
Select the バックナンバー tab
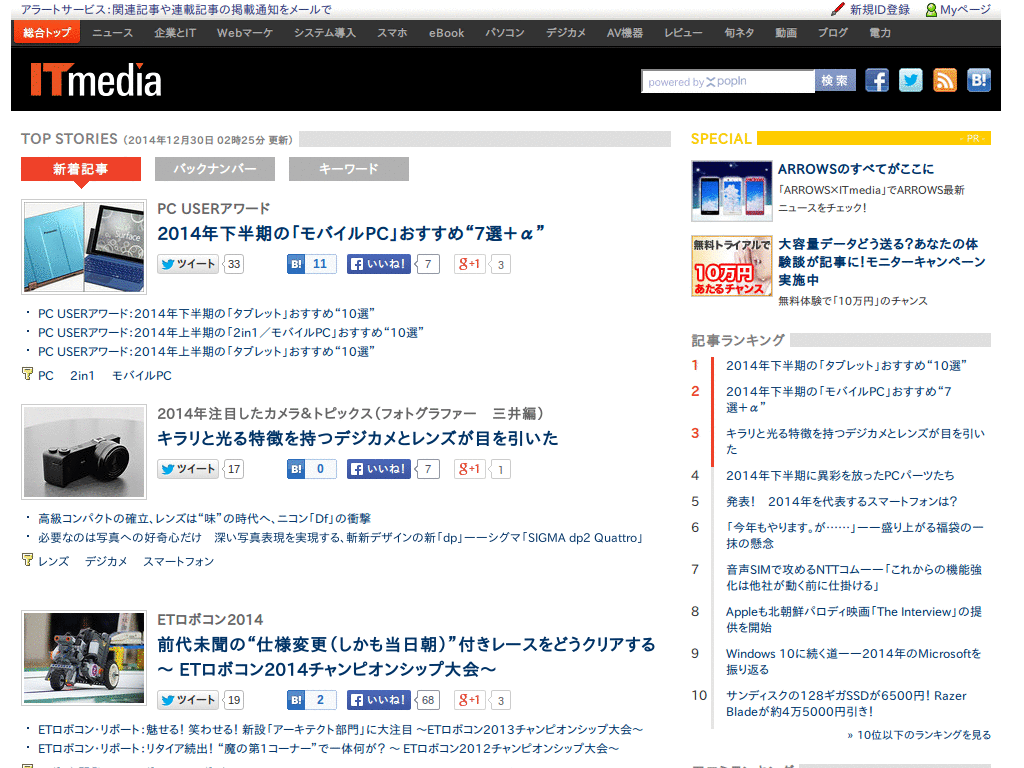(214, 169)
